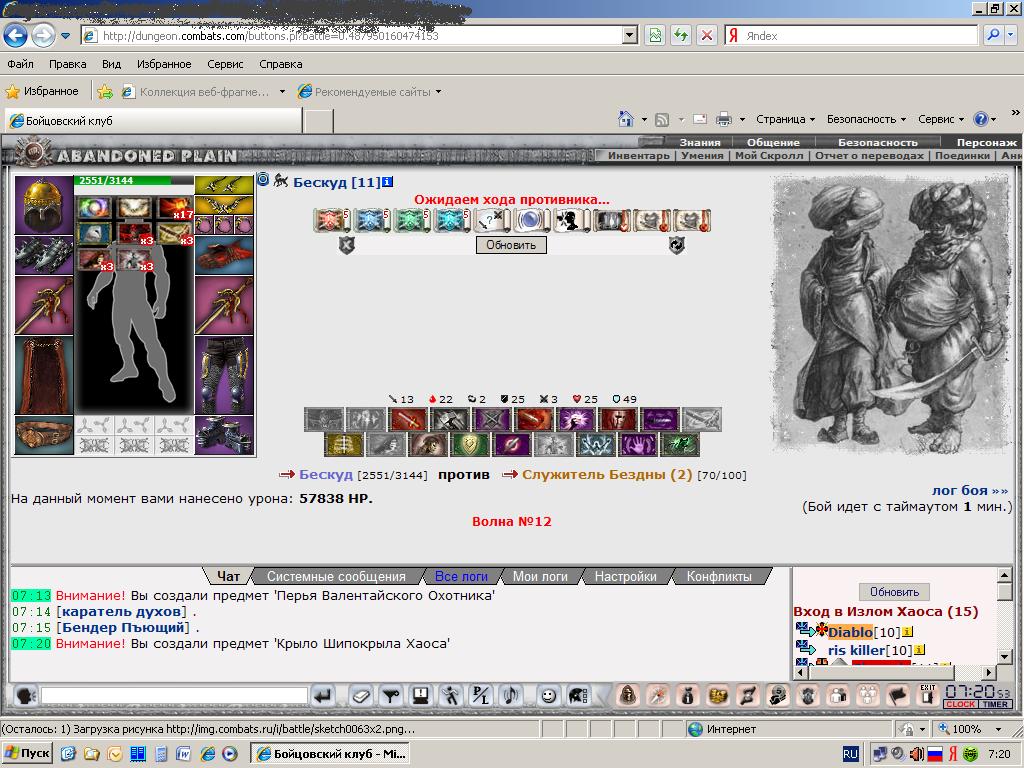Use the green shield defense technique
The height and width of the screenshot is (768, 1024).
pos(469,445)
